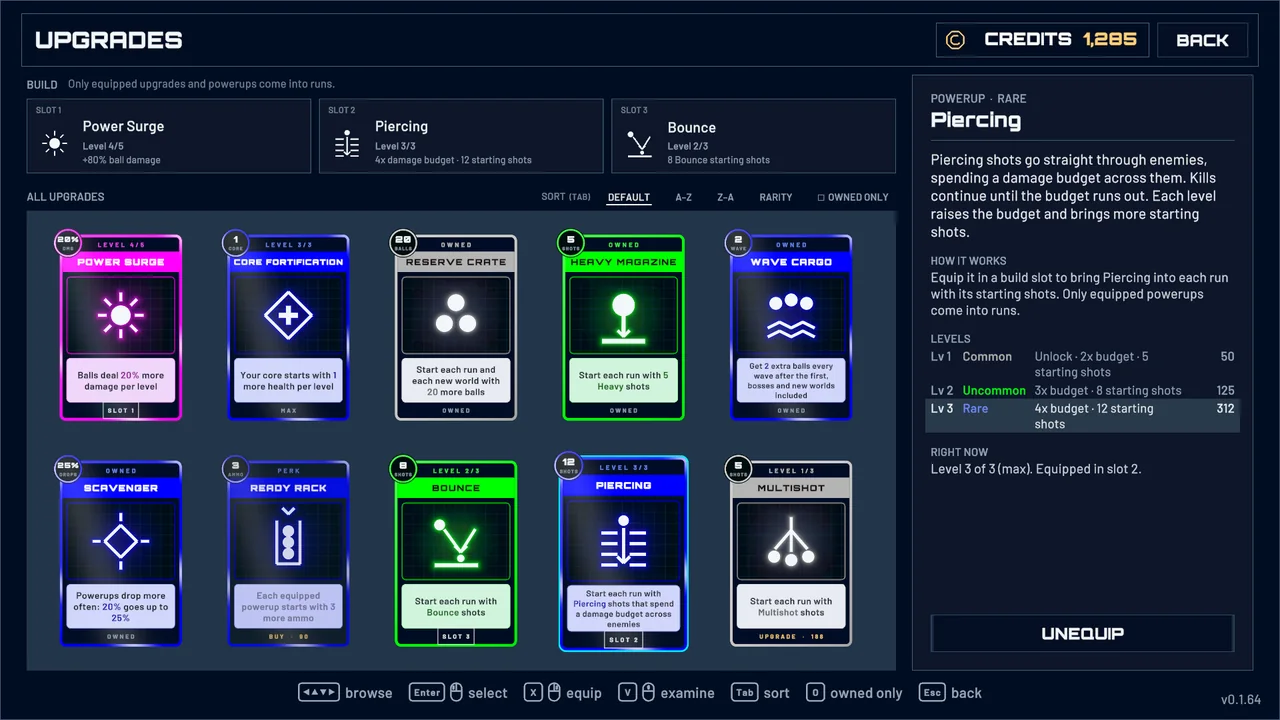Click the credits amount 1,285
Image resolution: width=1280 pixels, height=720 pixels.
[1109, 39]
